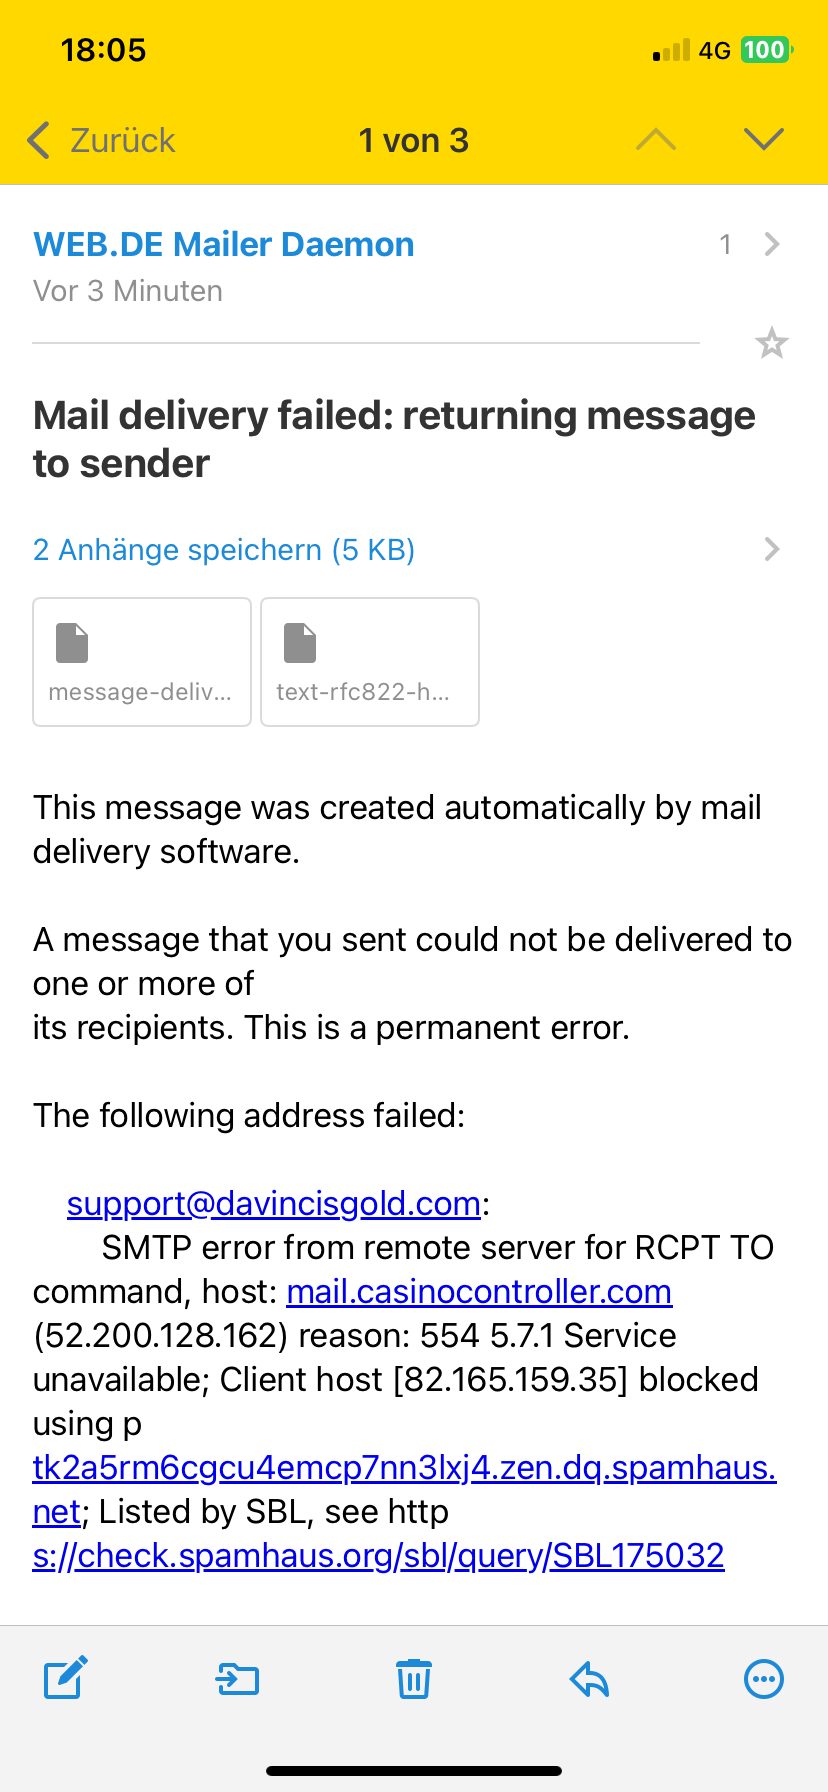This screenshot has width=828, height=1792.
Task: Expand attachments list chevron
Action: pyautogui.click(x=771, y=549)
